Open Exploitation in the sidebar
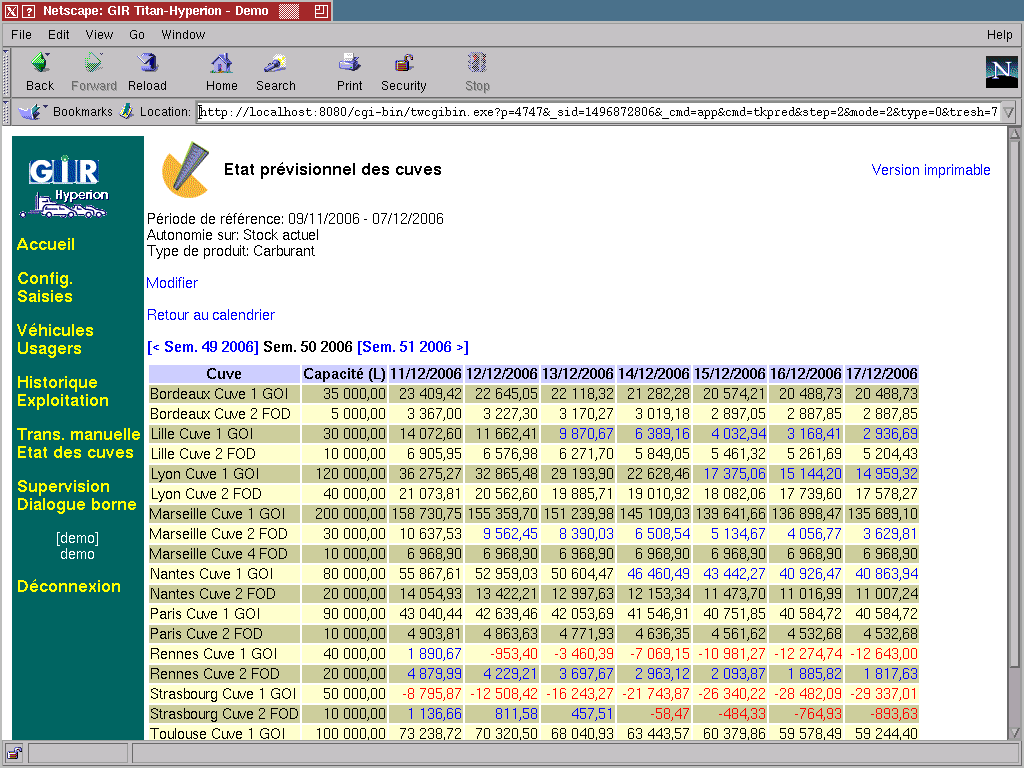Image resolution: width=1024 pixels, height=768 pixels. pyautogui.click(x=63, y=400)
